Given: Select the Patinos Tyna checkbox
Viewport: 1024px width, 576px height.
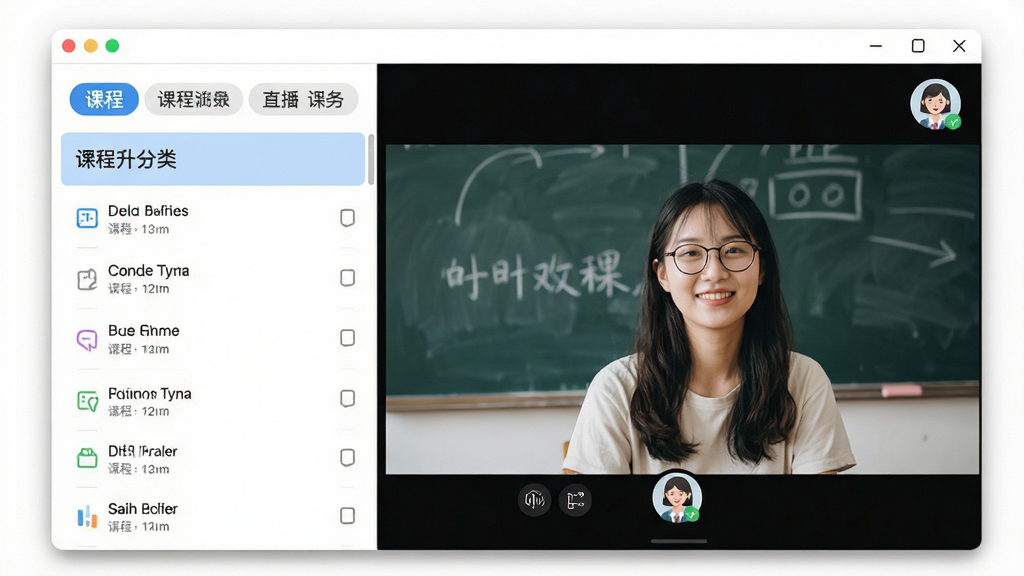Looking at the screenshot, I should click(347, 398).
